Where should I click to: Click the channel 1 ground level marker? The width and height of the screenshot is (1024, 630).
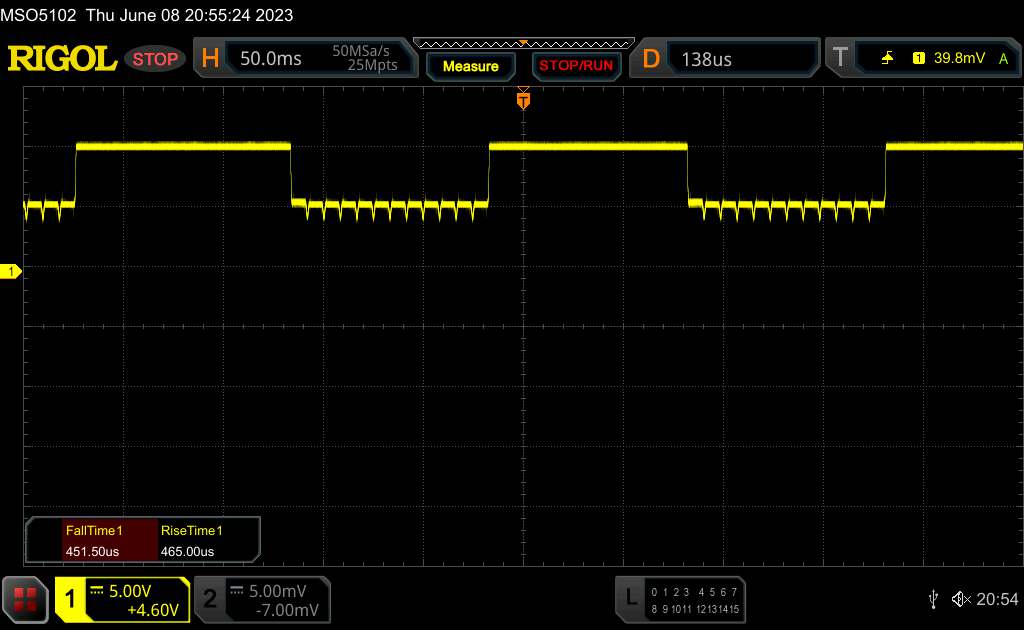pos(10,271)
